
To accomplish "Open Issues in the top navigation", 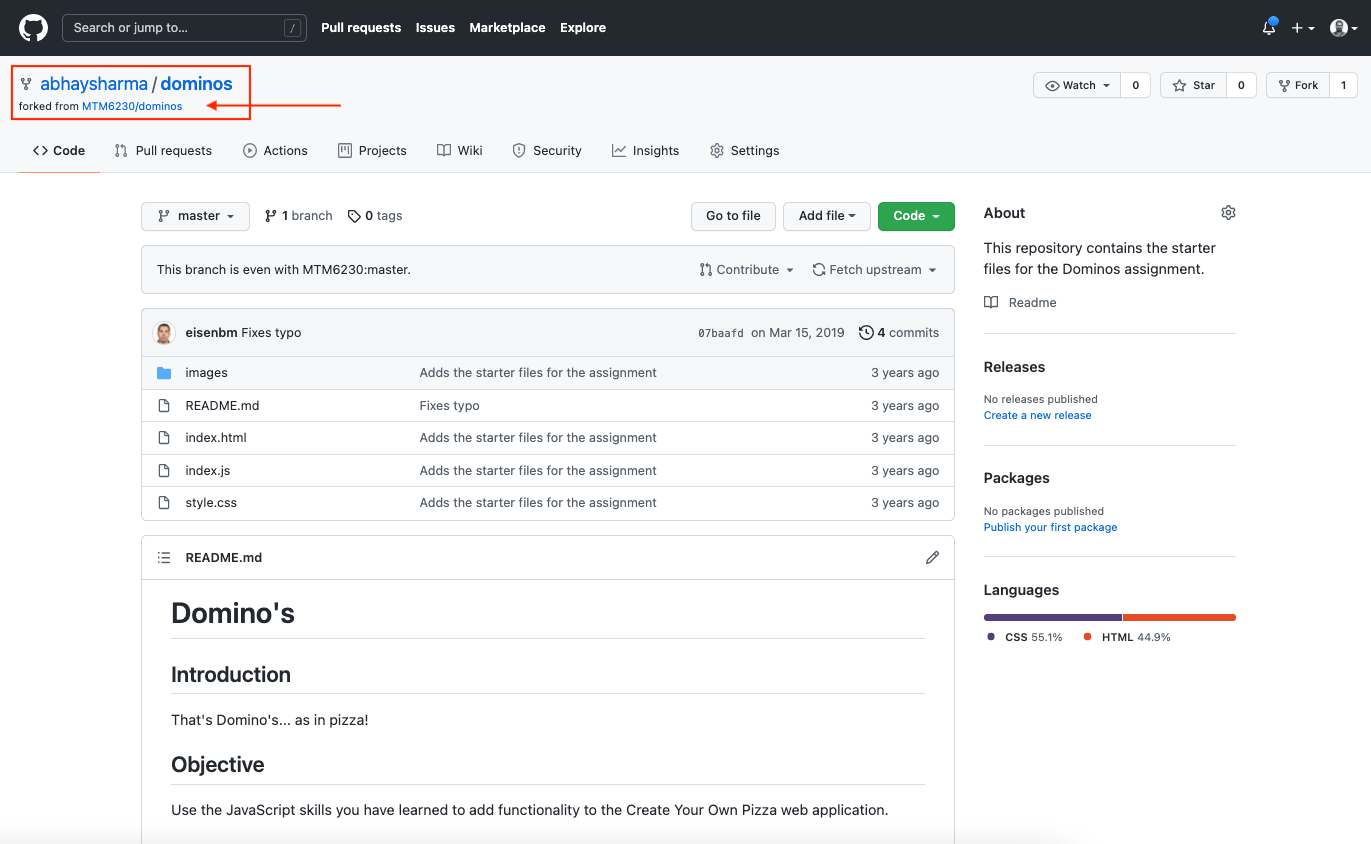I will click(435, 28).
